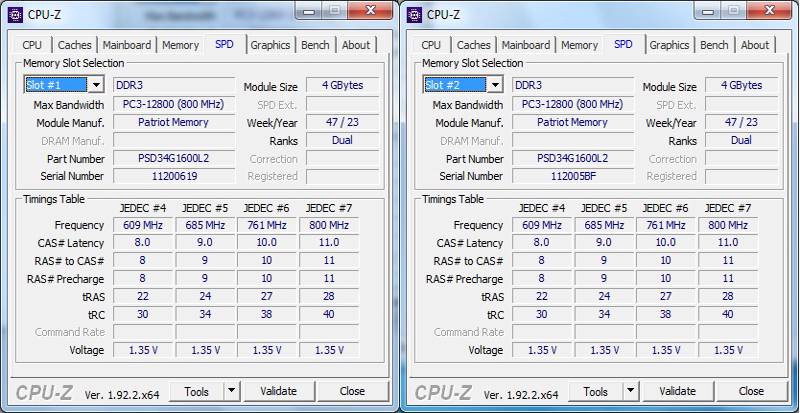Show the About tab in right window
This screenshot has height=413, width=800.
click(x=755, y=45)
